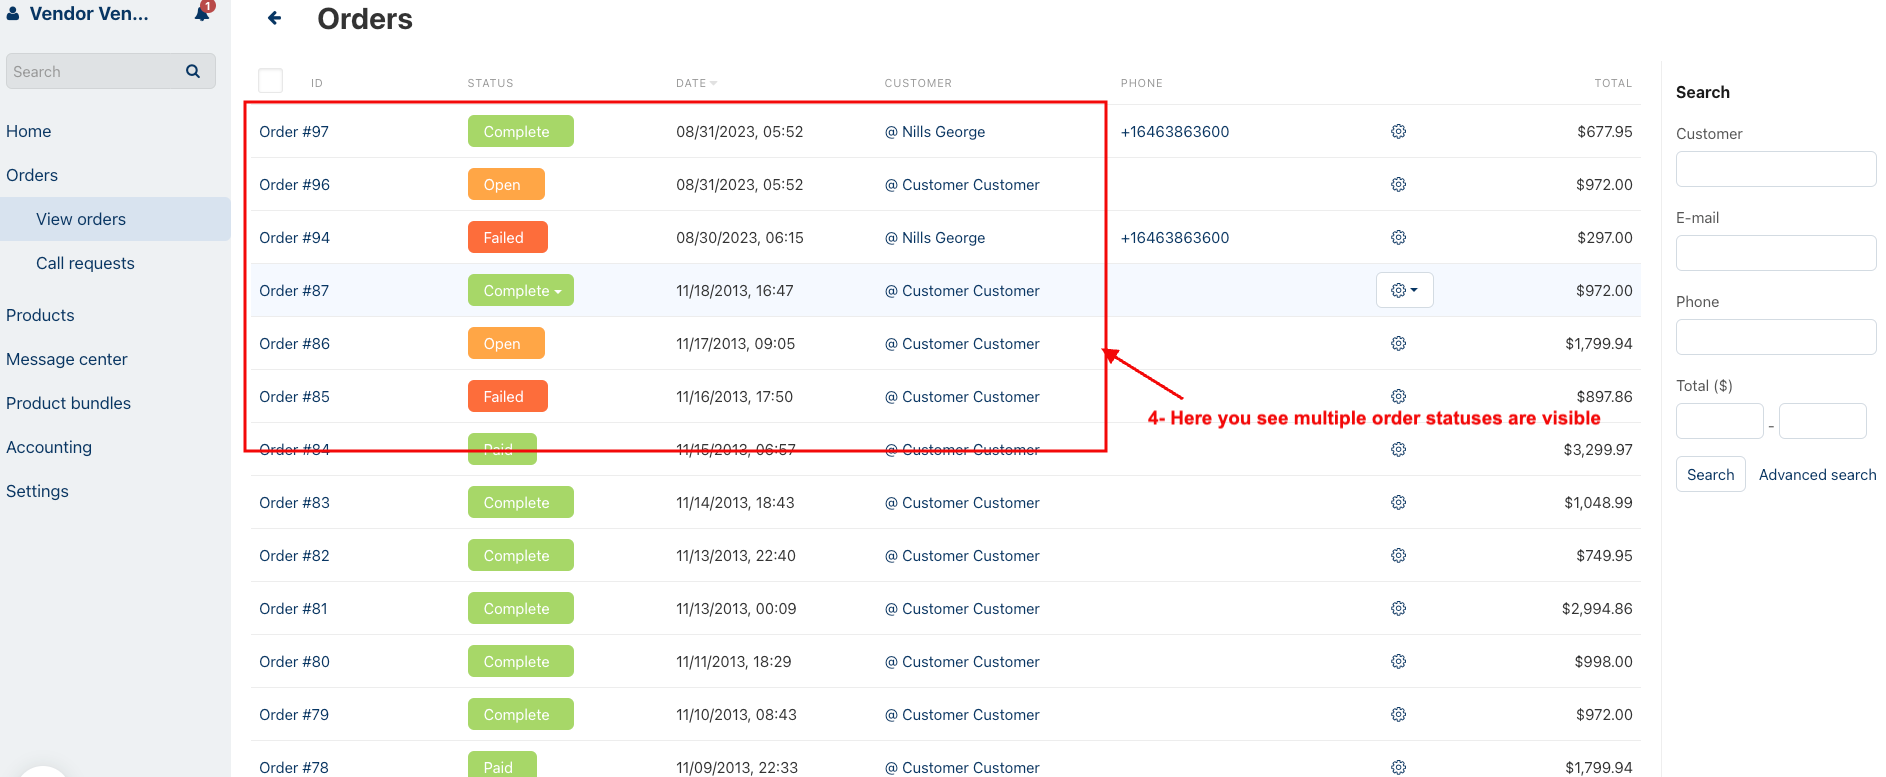Focus the E-mail search field
1886x777 pixels.
[x=1776, y=253]
